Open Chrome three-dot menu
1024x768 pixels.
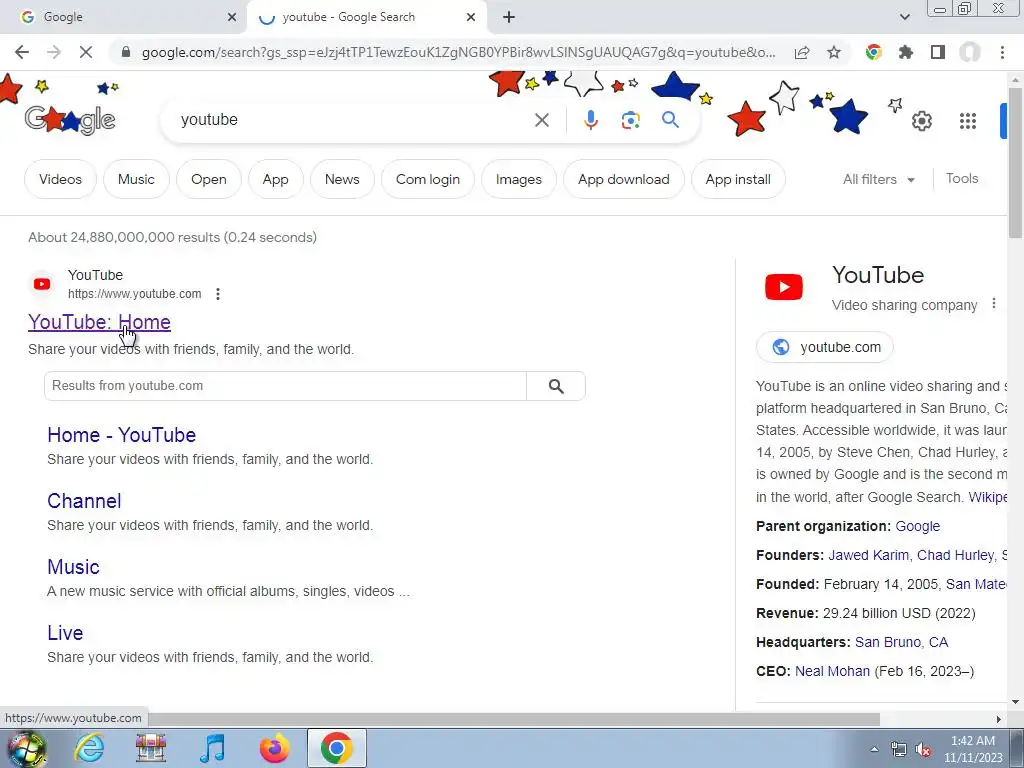tap(1002, 52)
